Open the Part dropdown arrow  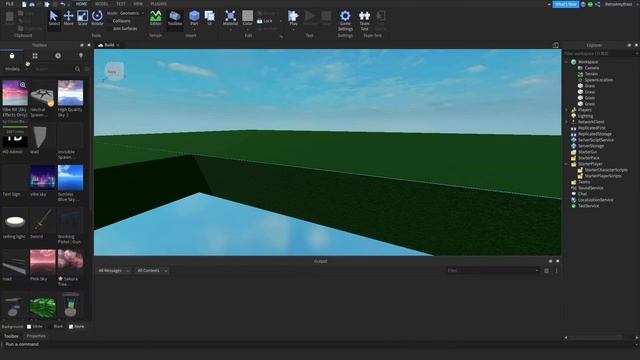pyautogui.click(x=194, y=30)
